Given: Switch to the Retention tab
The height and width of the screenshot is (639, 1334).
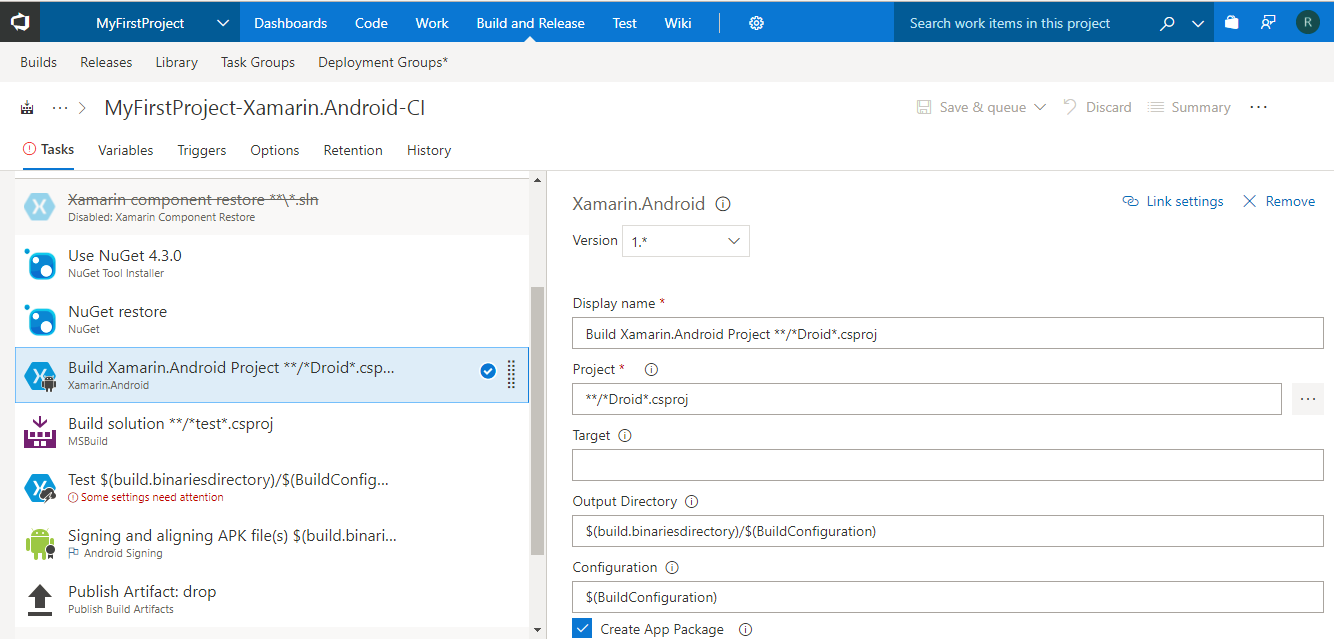Looking at the screenshot, I should [x=353, y=150].
